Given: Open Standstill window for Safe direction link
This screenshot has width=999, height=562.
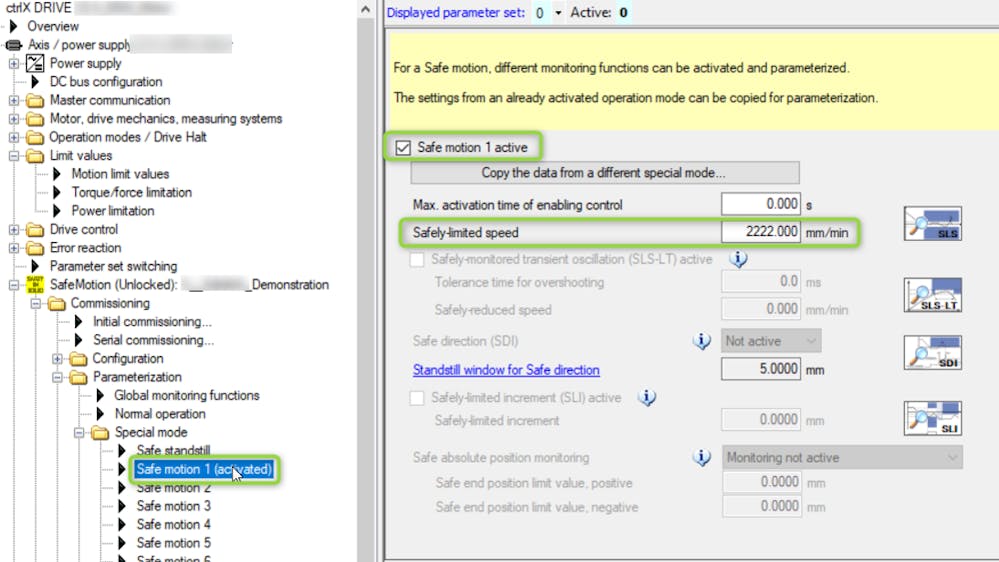Looking at the screenshot, I should pyautogui.click(x=506, y=370).
